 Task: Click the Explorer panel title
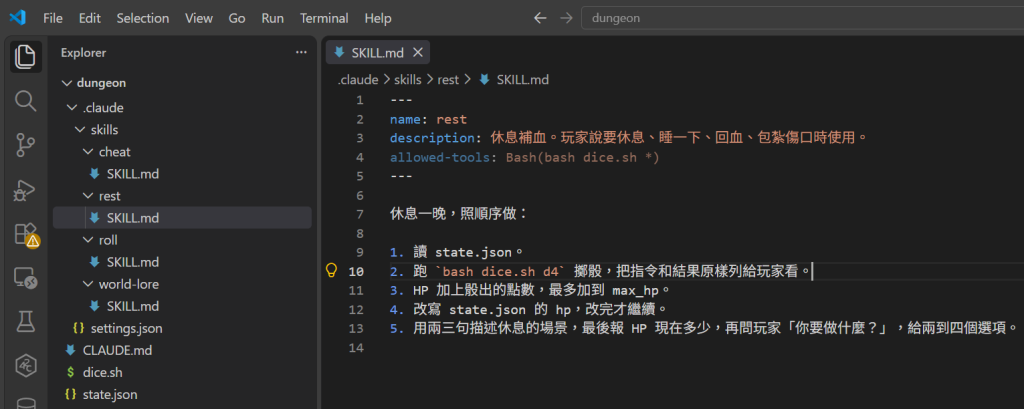click(x=84, y=53)
